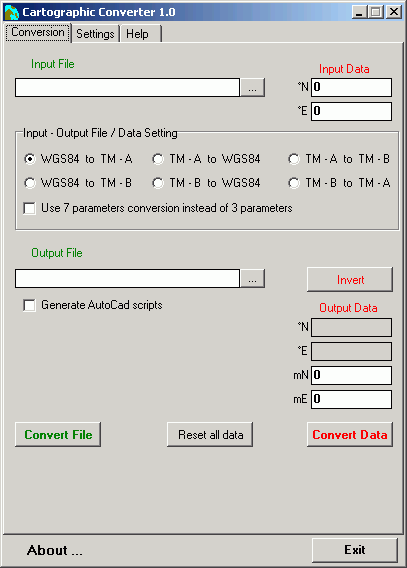The width and height of the screenshot is (407, 568).
Task: Focus the Input Data °N field
Action: pos(351,87)
